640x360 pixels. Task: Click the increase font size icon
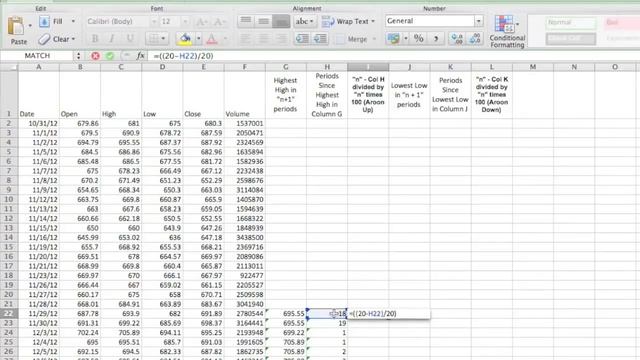coord(202,22)
